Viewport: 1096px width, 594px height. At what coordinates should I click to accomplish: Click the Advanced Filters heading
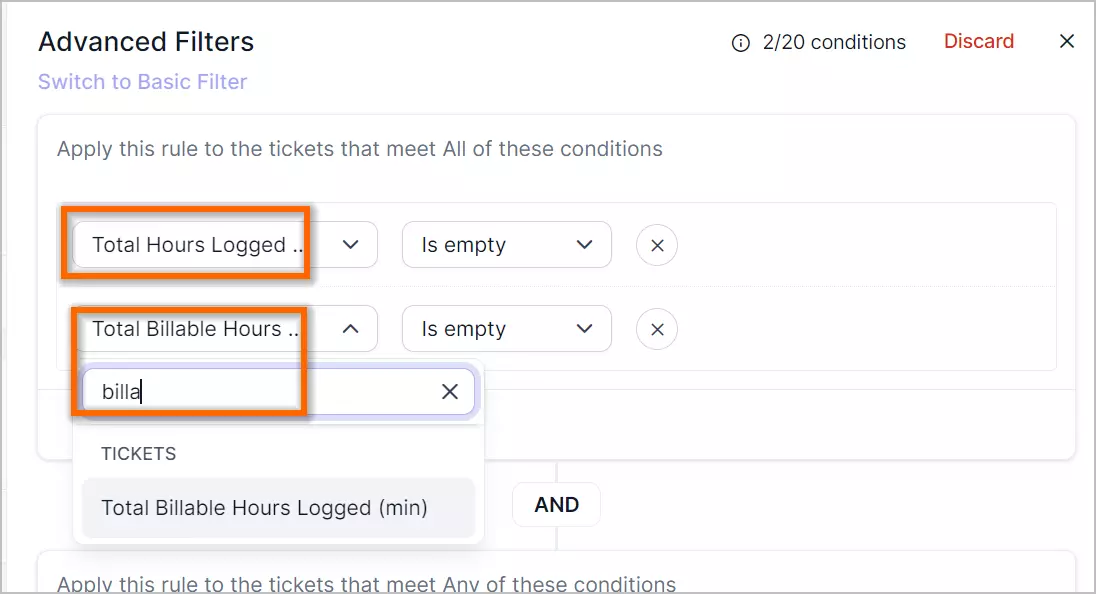146,42
